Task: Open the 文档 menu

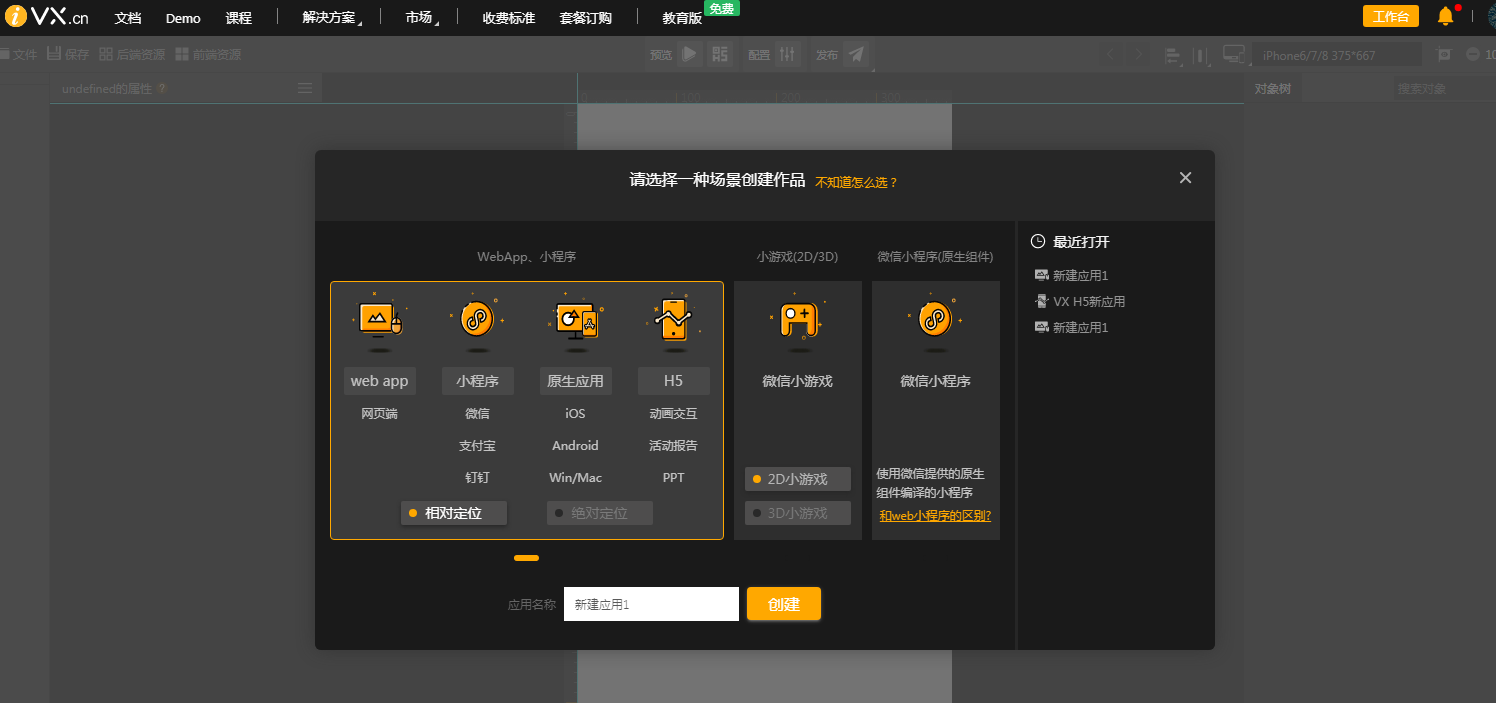Action: 128,18
